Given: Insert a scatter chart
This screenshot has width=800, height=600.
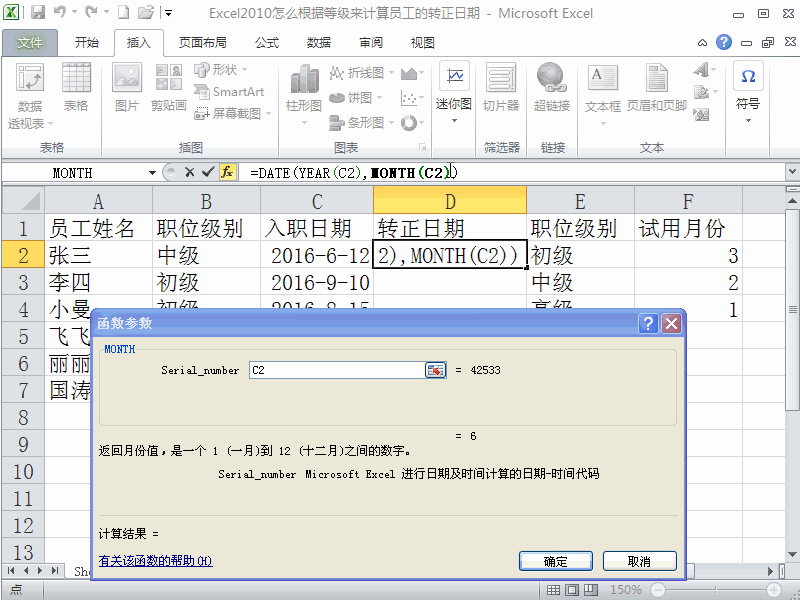Looking at the screenshot, I should [x=412, y=98].
